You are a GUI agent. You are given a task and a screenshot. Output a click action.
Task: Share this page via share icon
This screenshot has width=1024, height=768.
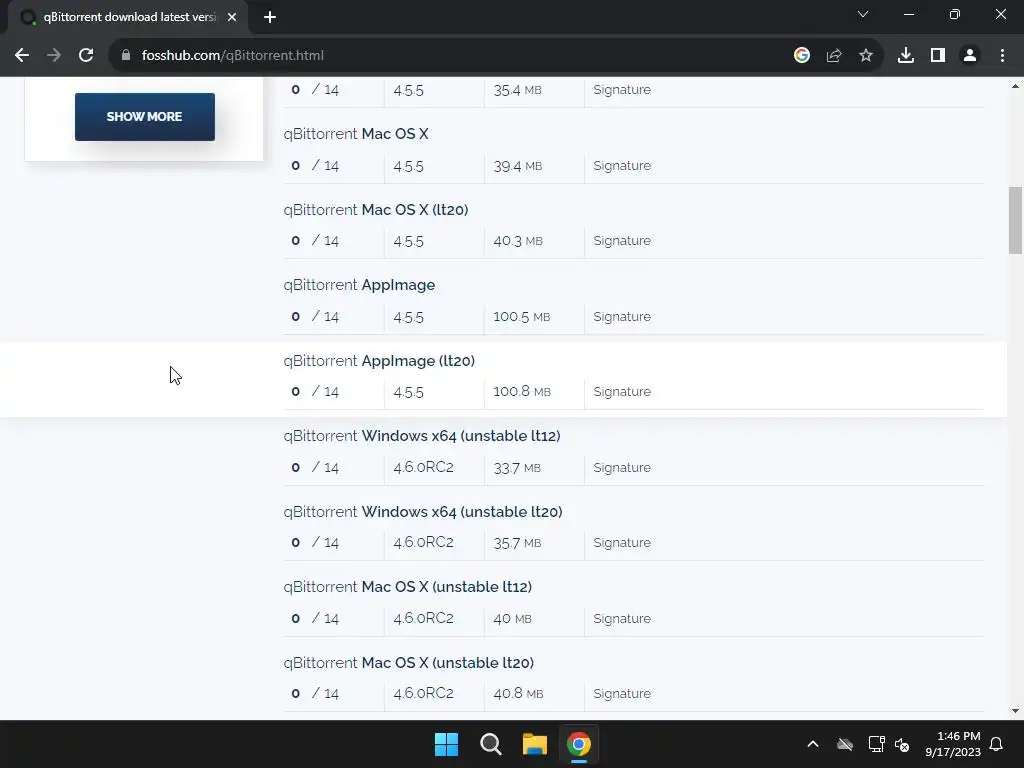tap(834, 56)
